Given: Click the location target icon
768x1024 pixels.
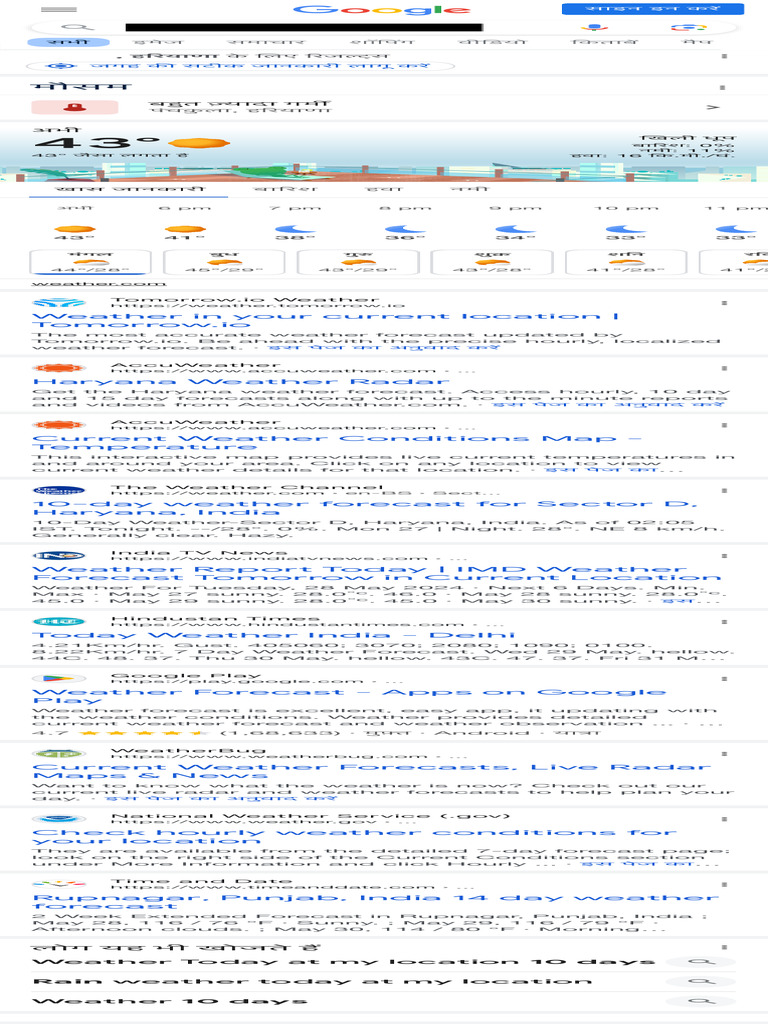Looking at the screenshot, I should [61, 66].
